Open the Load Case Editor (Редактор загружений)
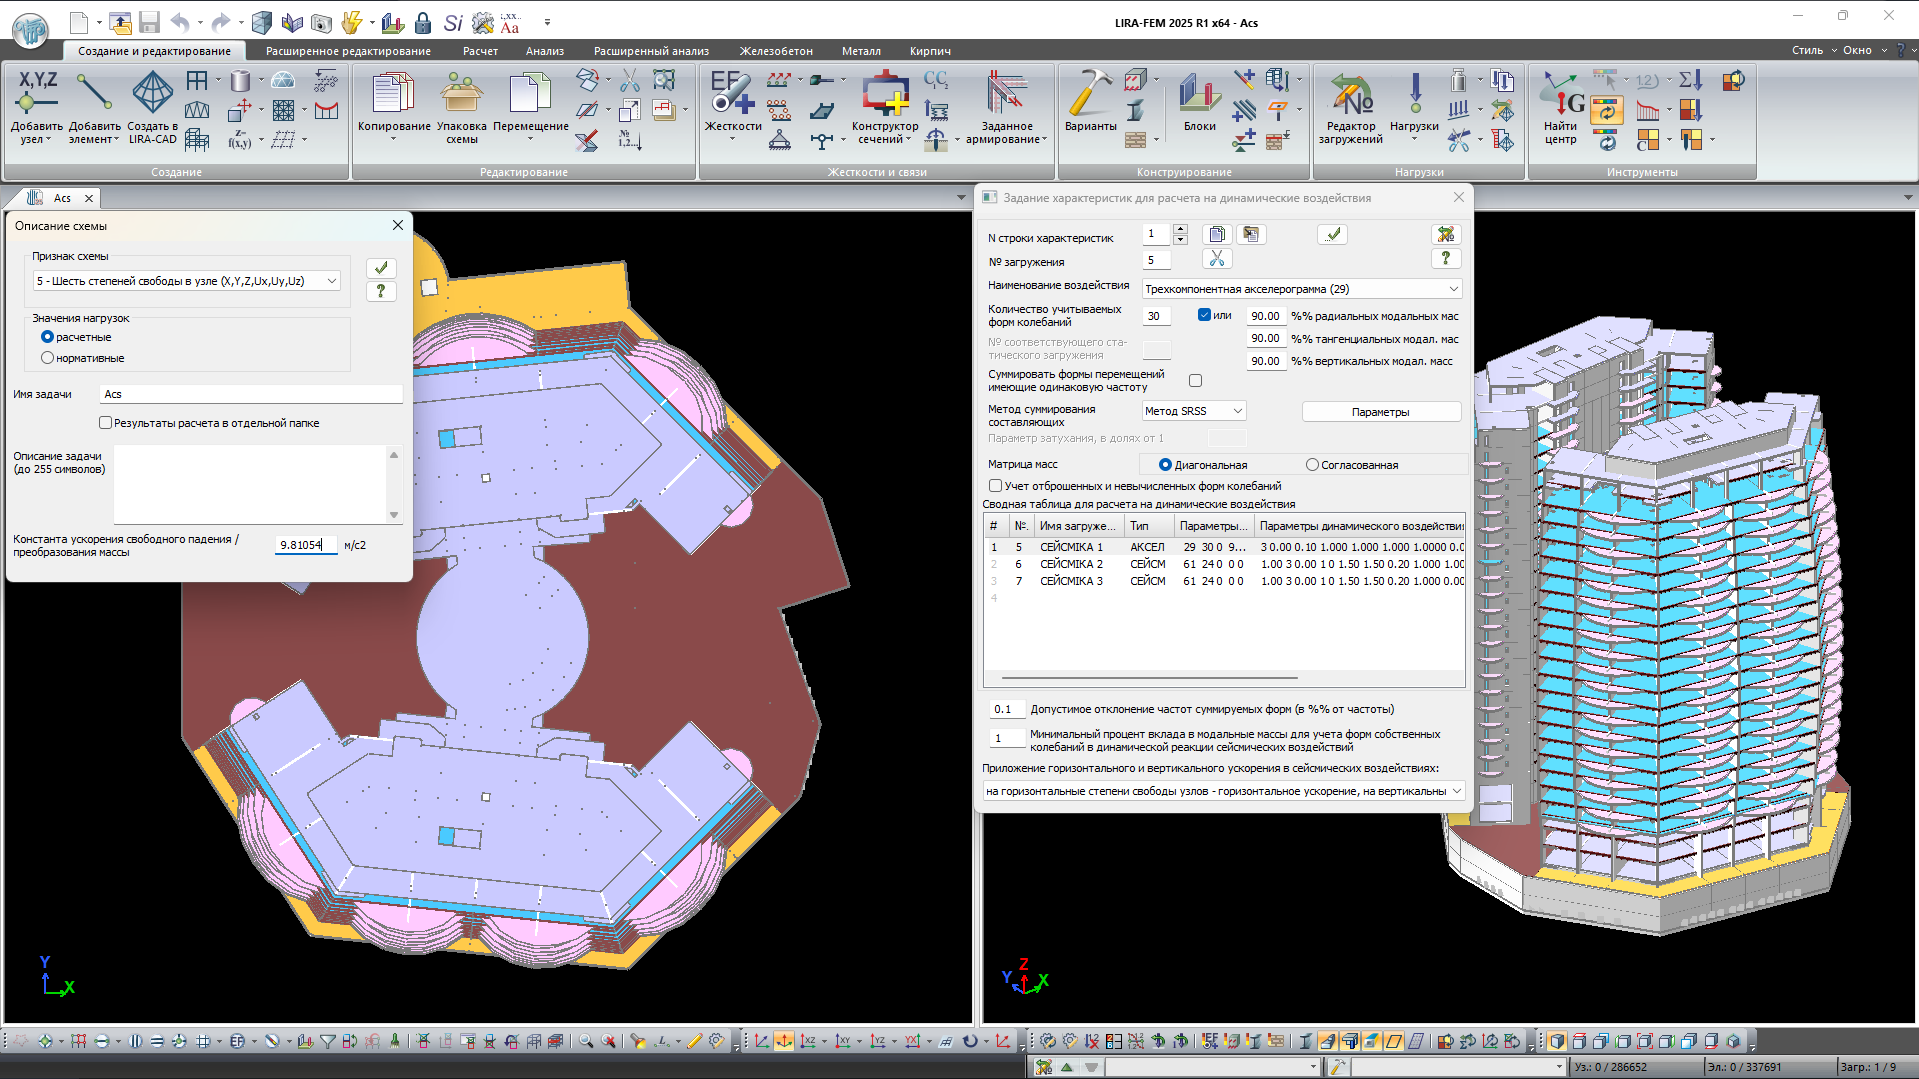The image size is (1919, 1079). 1350,93
